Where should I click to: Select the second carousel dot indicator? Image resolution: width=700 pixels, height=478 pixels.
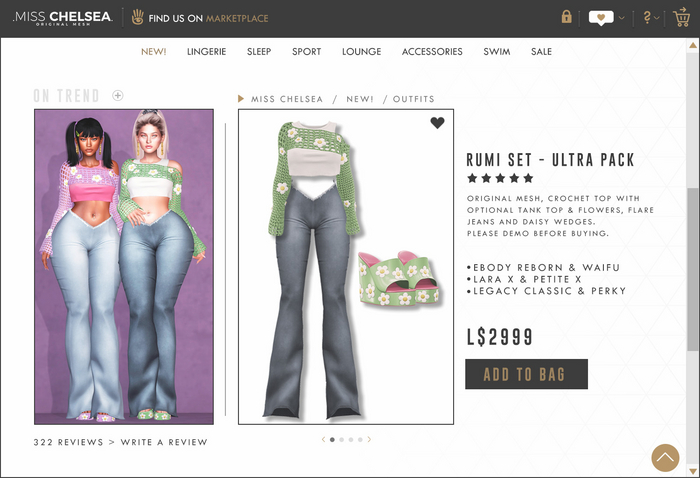(342, 440)
